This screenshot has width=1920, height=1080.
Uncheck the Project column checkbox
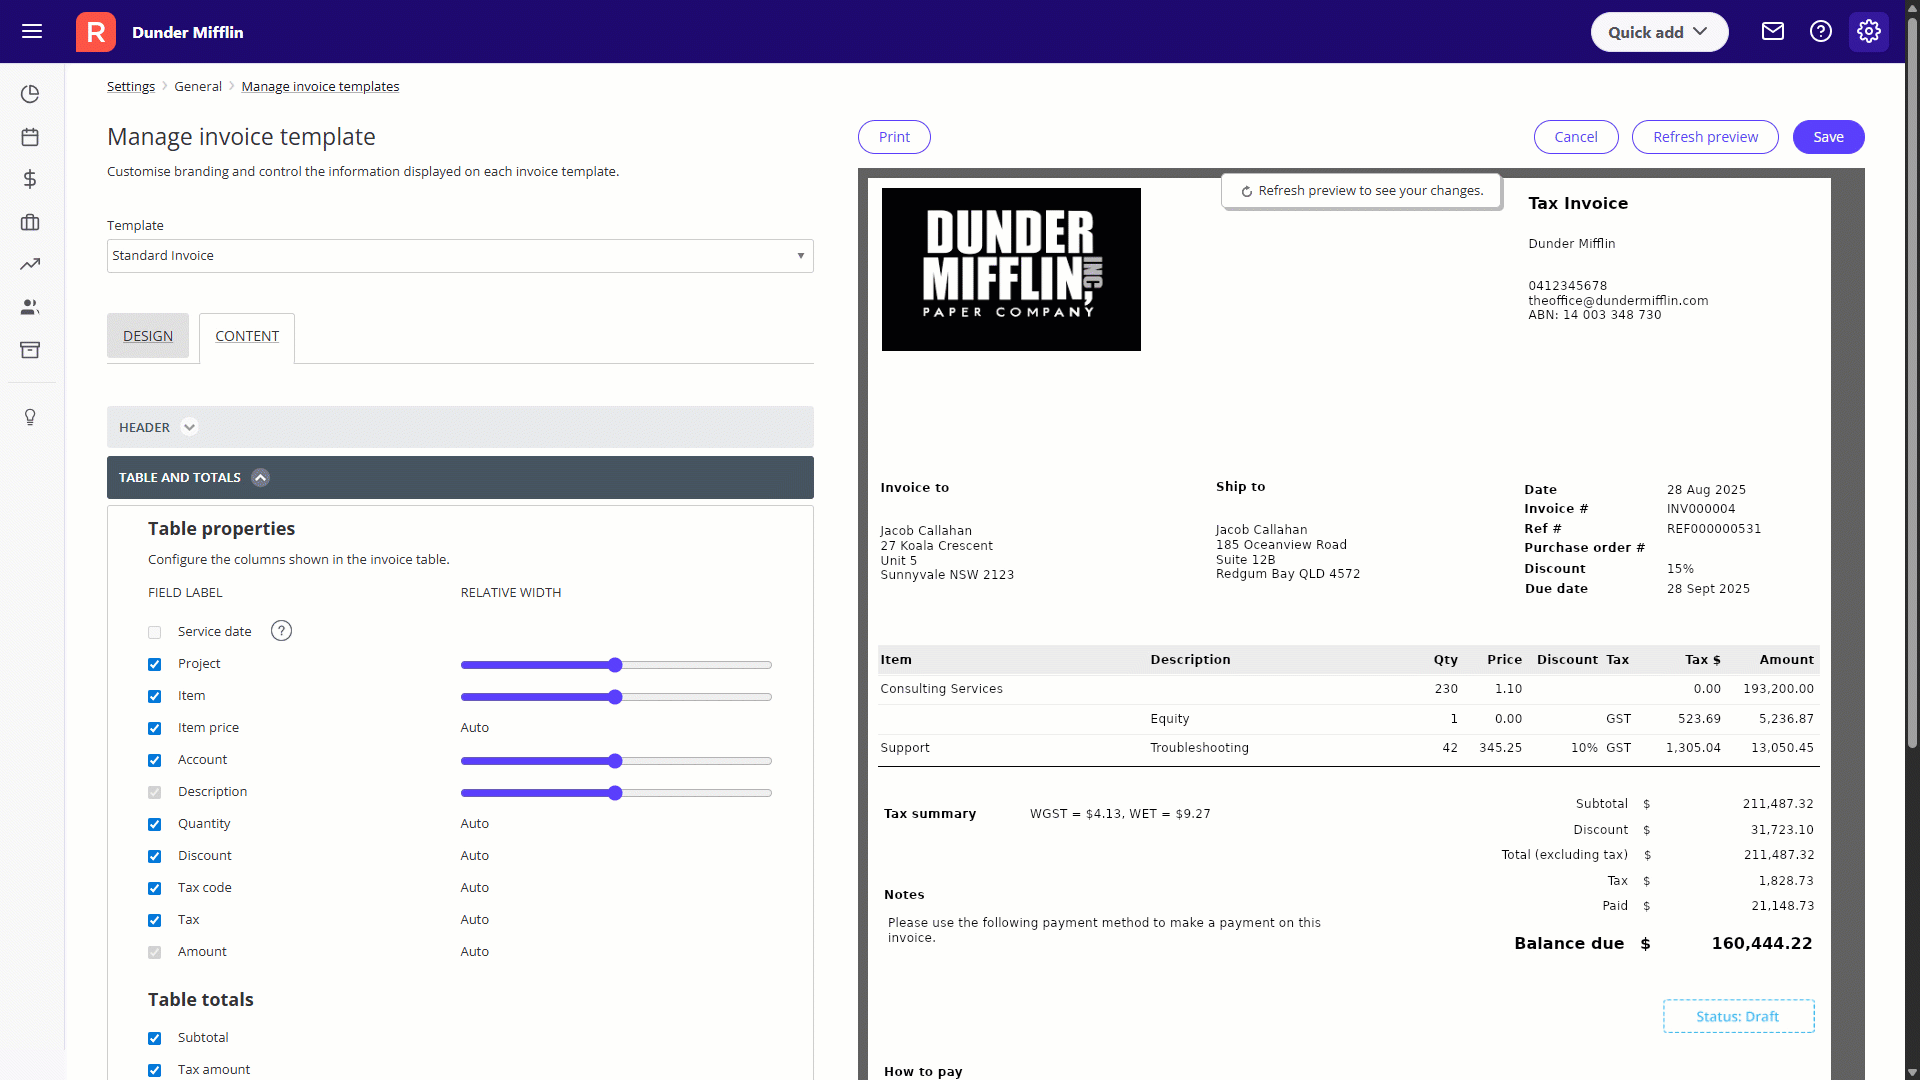(154, 664)
